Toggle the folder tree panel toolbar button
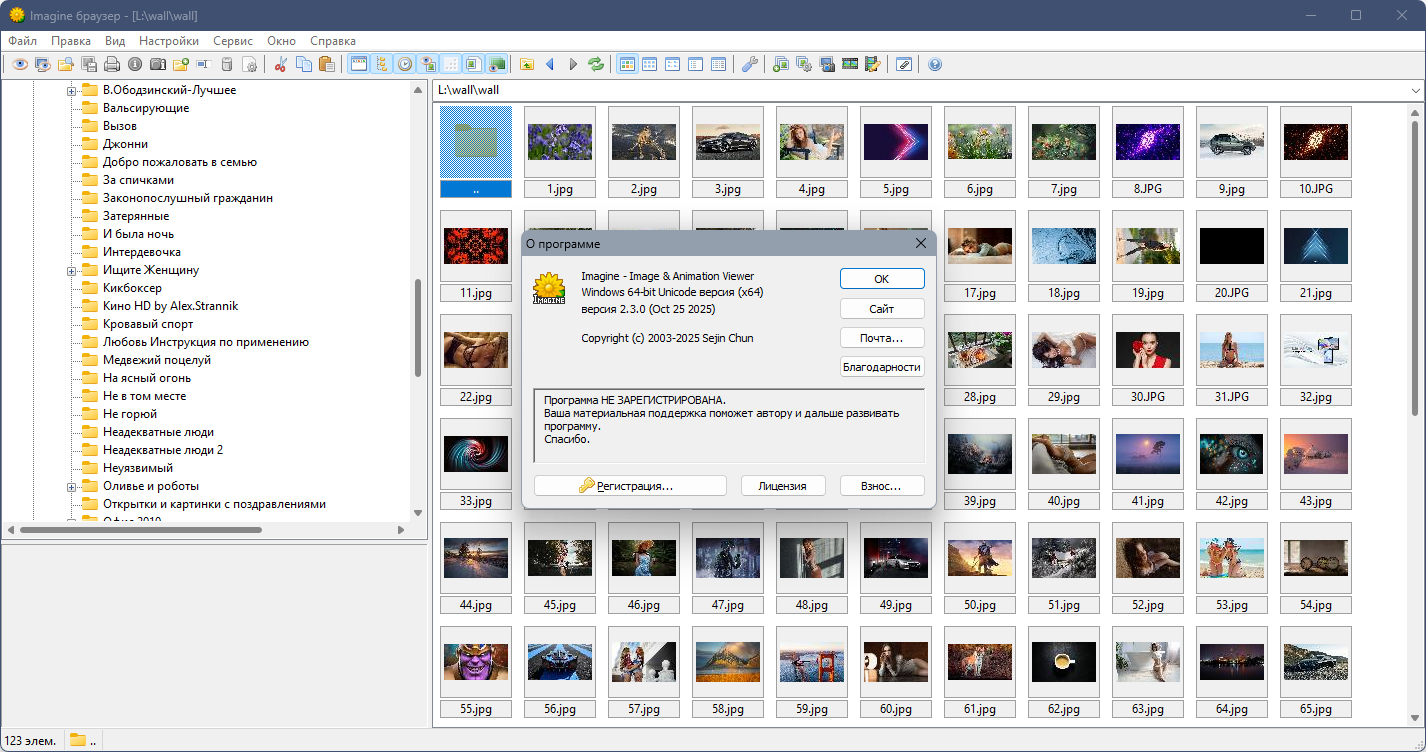The width and height of the screenshot is (1426, 752). pos(382,64)
